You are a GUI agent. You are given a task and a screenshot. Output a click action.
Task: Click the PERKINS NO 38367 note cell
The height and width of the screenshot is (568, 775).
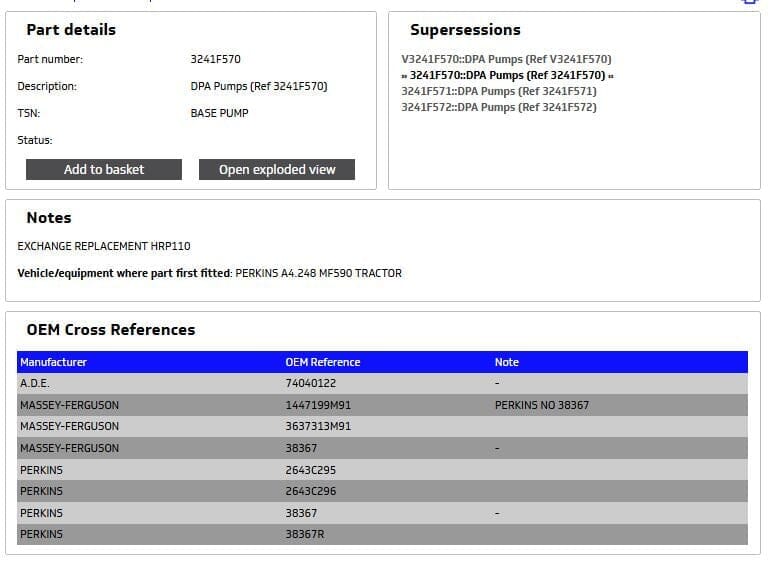pyautogui.click(x=542, y=405)
